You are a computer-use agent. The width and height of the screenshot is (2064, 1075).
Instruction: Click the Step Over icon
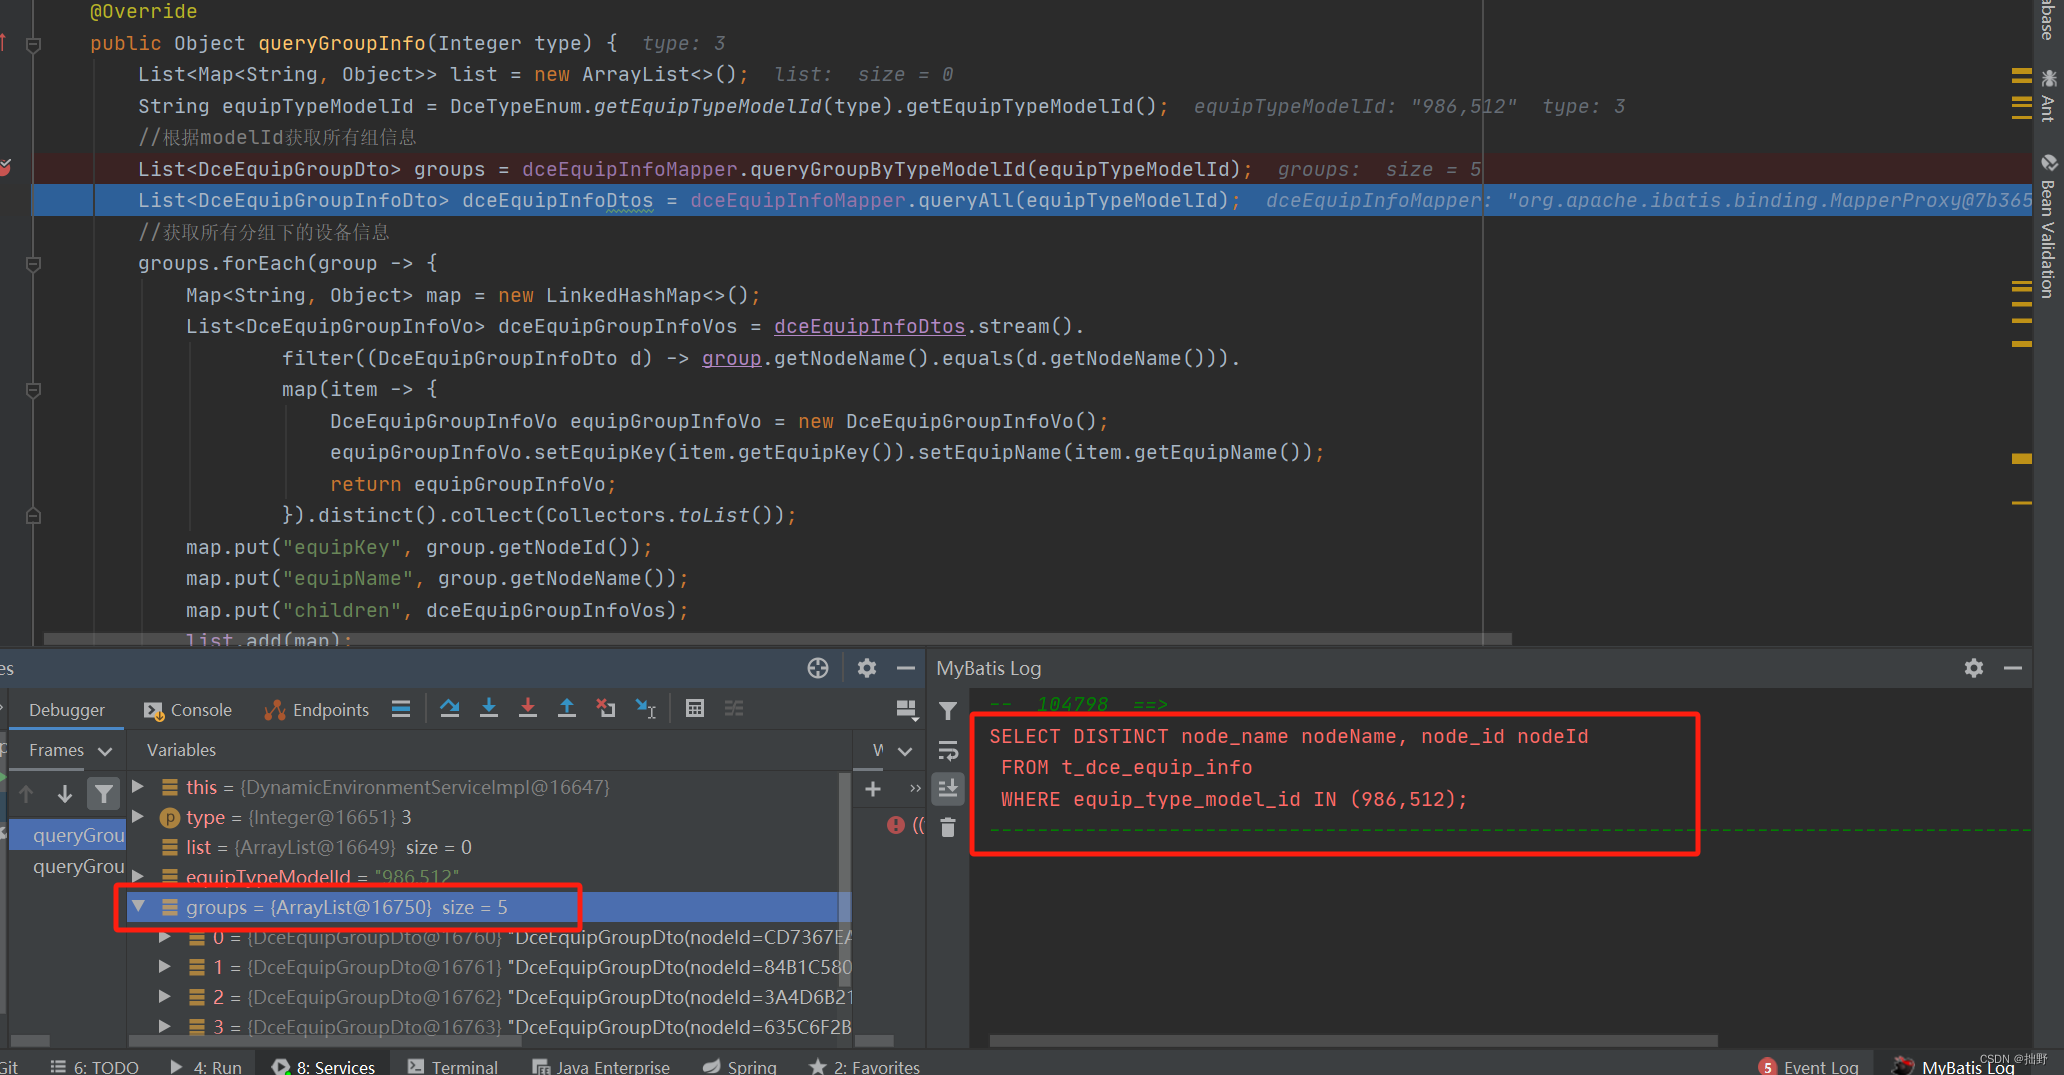coord(449,708)
